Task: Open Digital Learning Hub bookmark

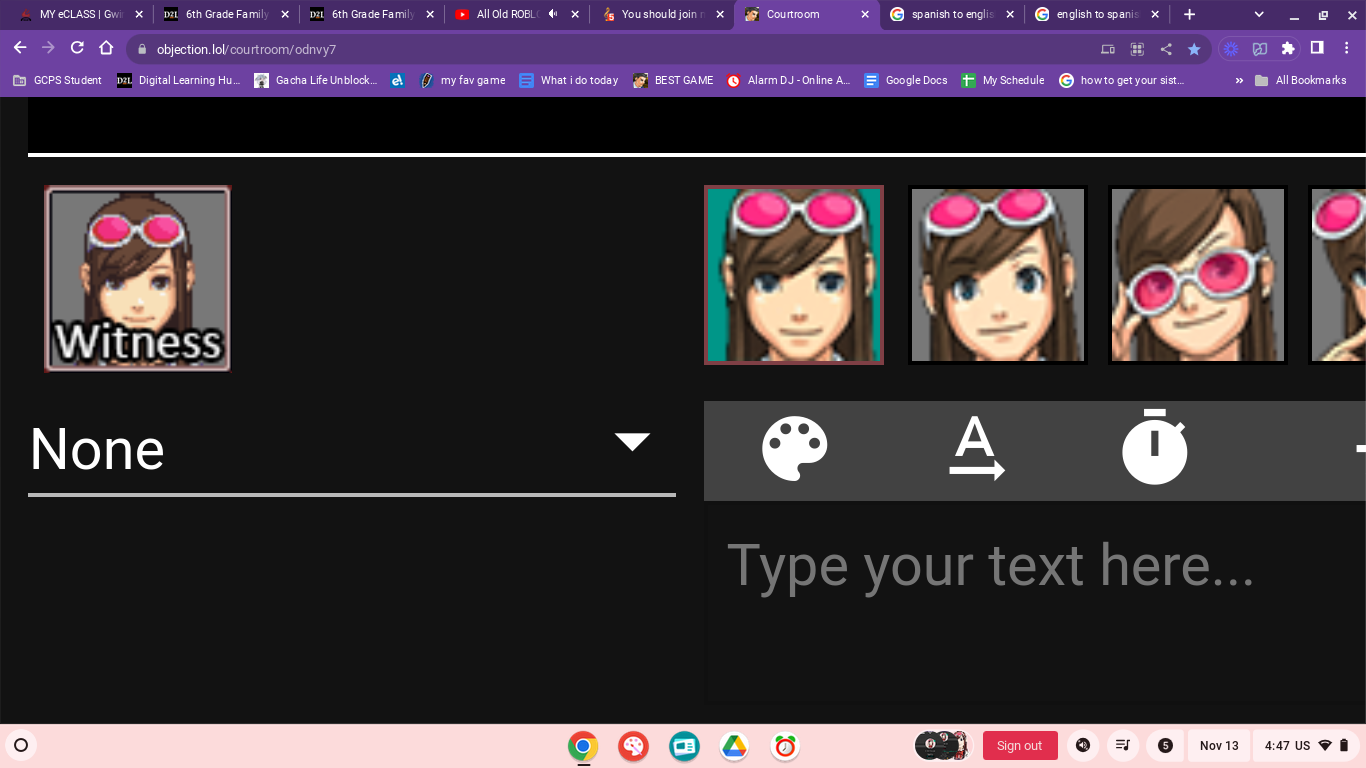Action: [x=178, y=80]
